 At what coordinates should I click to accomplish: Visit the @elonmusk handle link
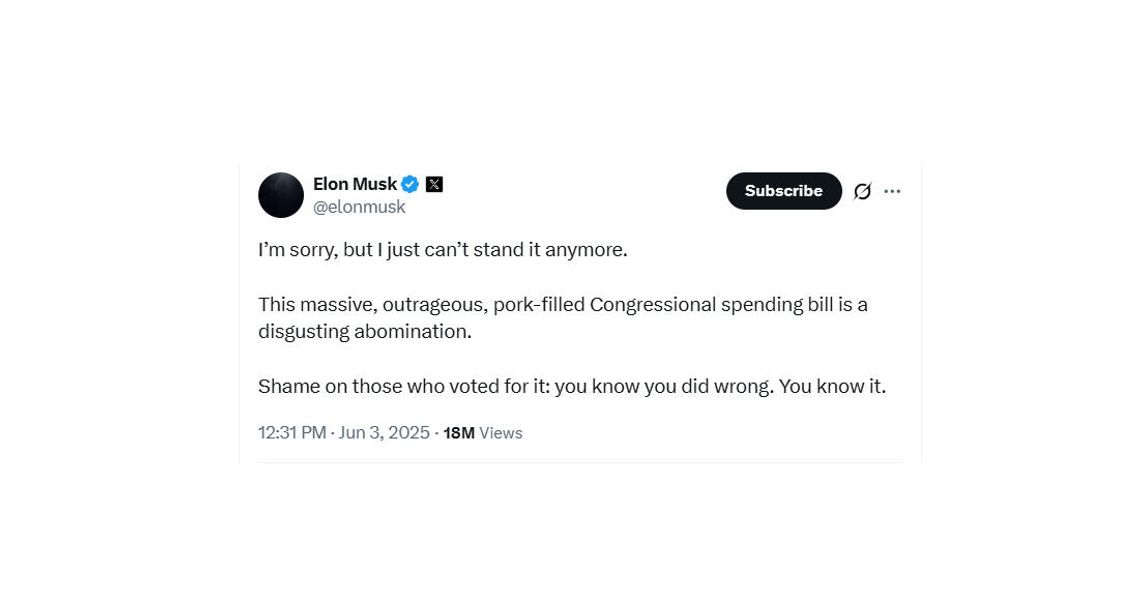359,207
